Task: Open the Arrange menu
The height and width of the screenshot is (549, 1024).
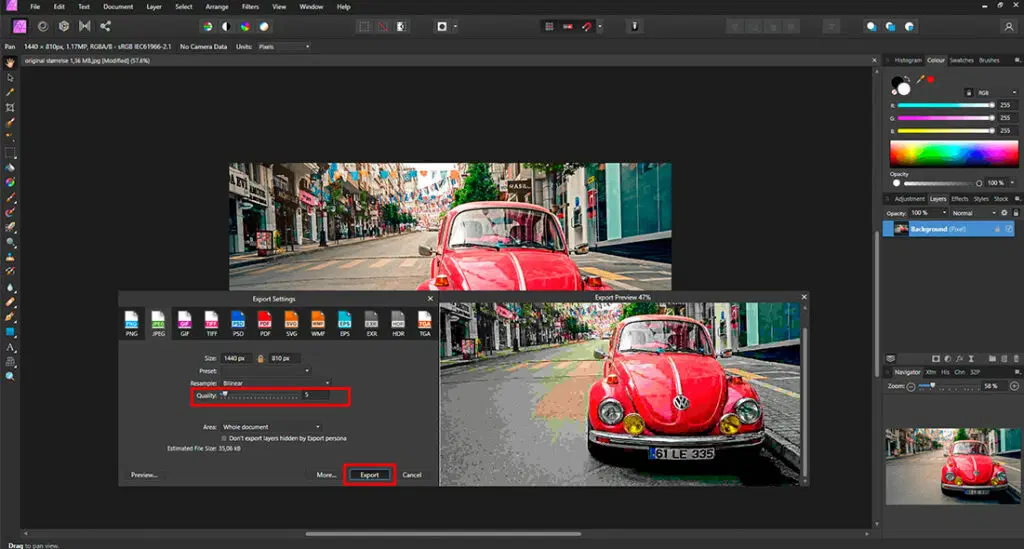Action: 217,7
